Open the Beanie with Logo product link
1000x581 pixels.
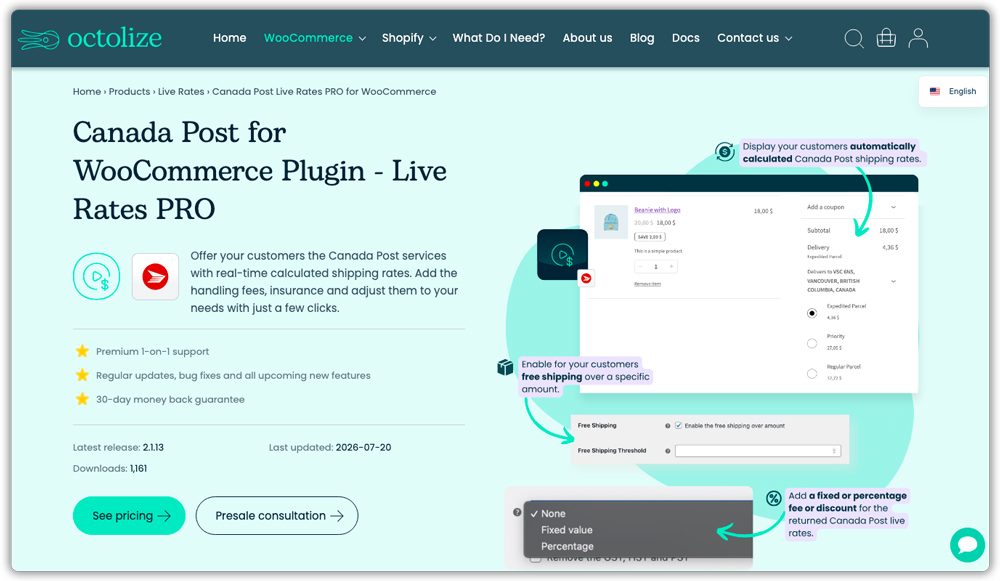657,210
